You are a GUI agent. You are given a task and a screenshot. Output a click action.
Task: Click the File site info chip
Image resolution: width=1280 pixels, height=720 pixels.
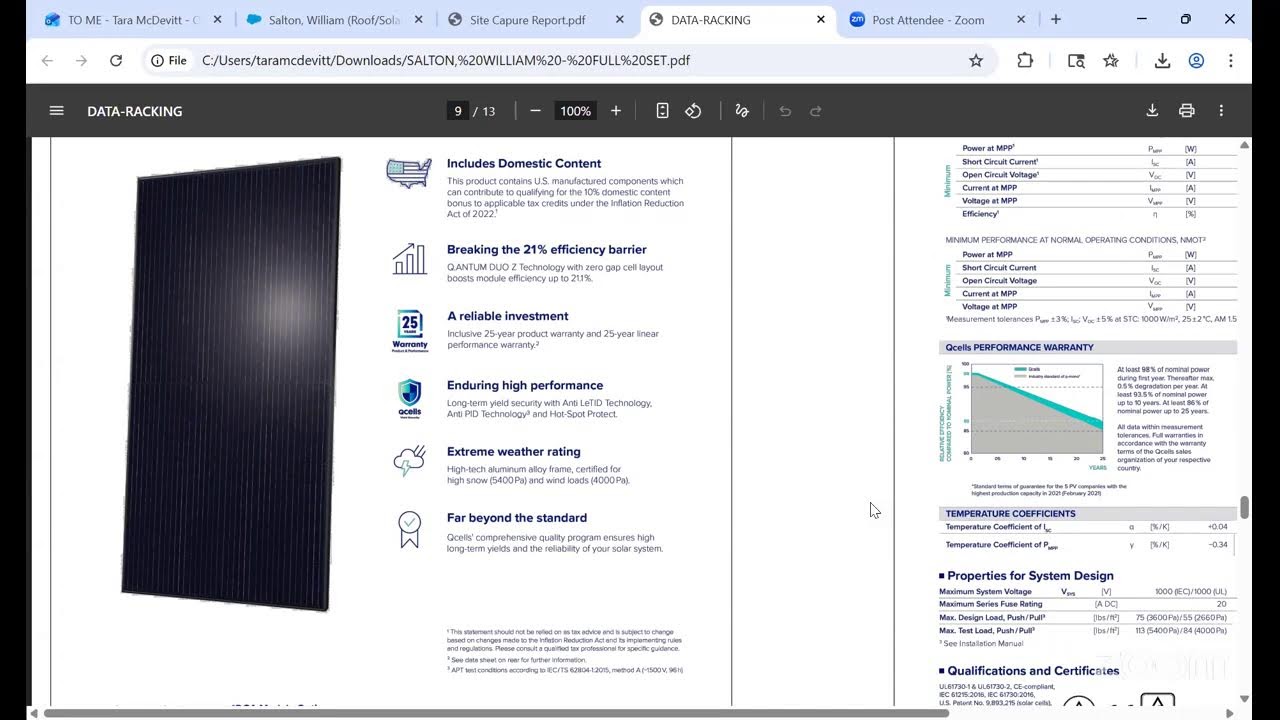point(170,60)
